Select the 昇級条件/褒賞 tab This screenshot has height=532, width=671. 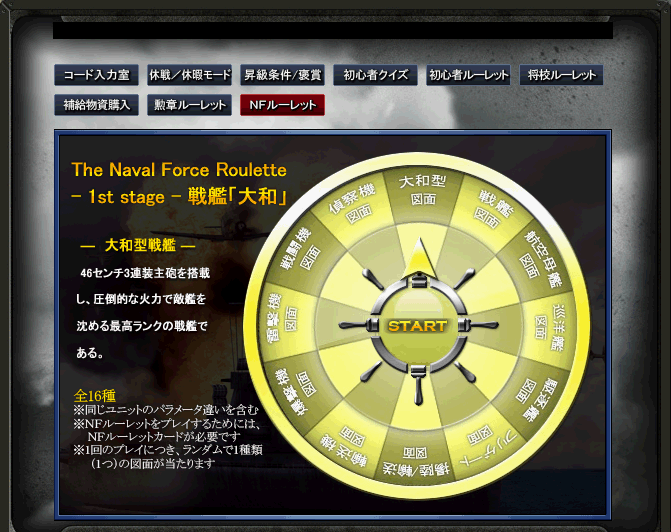click(x=282, y=75)
